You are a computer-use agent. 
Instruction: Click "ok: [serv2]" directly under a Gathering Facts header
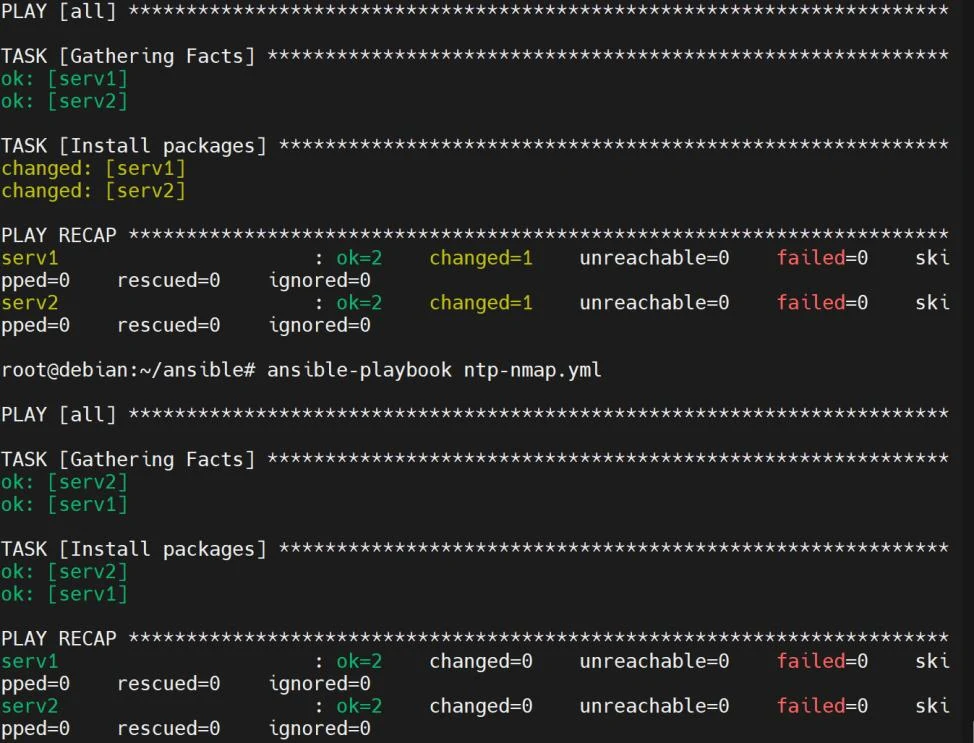(65, 482)
